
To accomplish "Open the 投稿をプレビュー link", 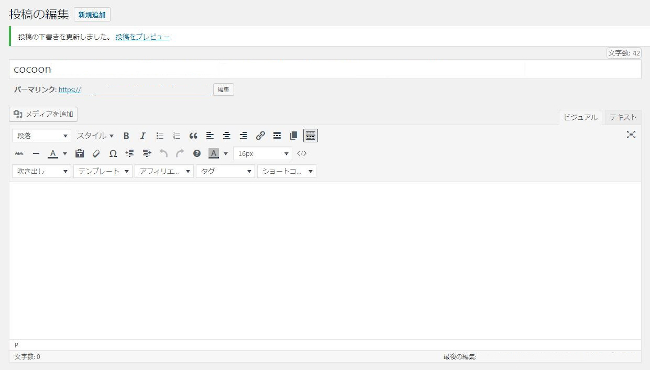I will coord(142,37).
